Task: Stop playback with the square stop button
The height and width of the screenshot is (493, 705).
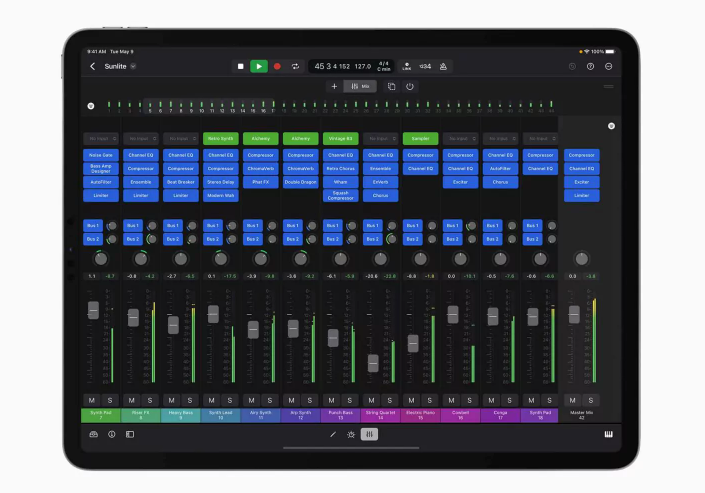Action: pyautogui.click(x=241, y=67)
